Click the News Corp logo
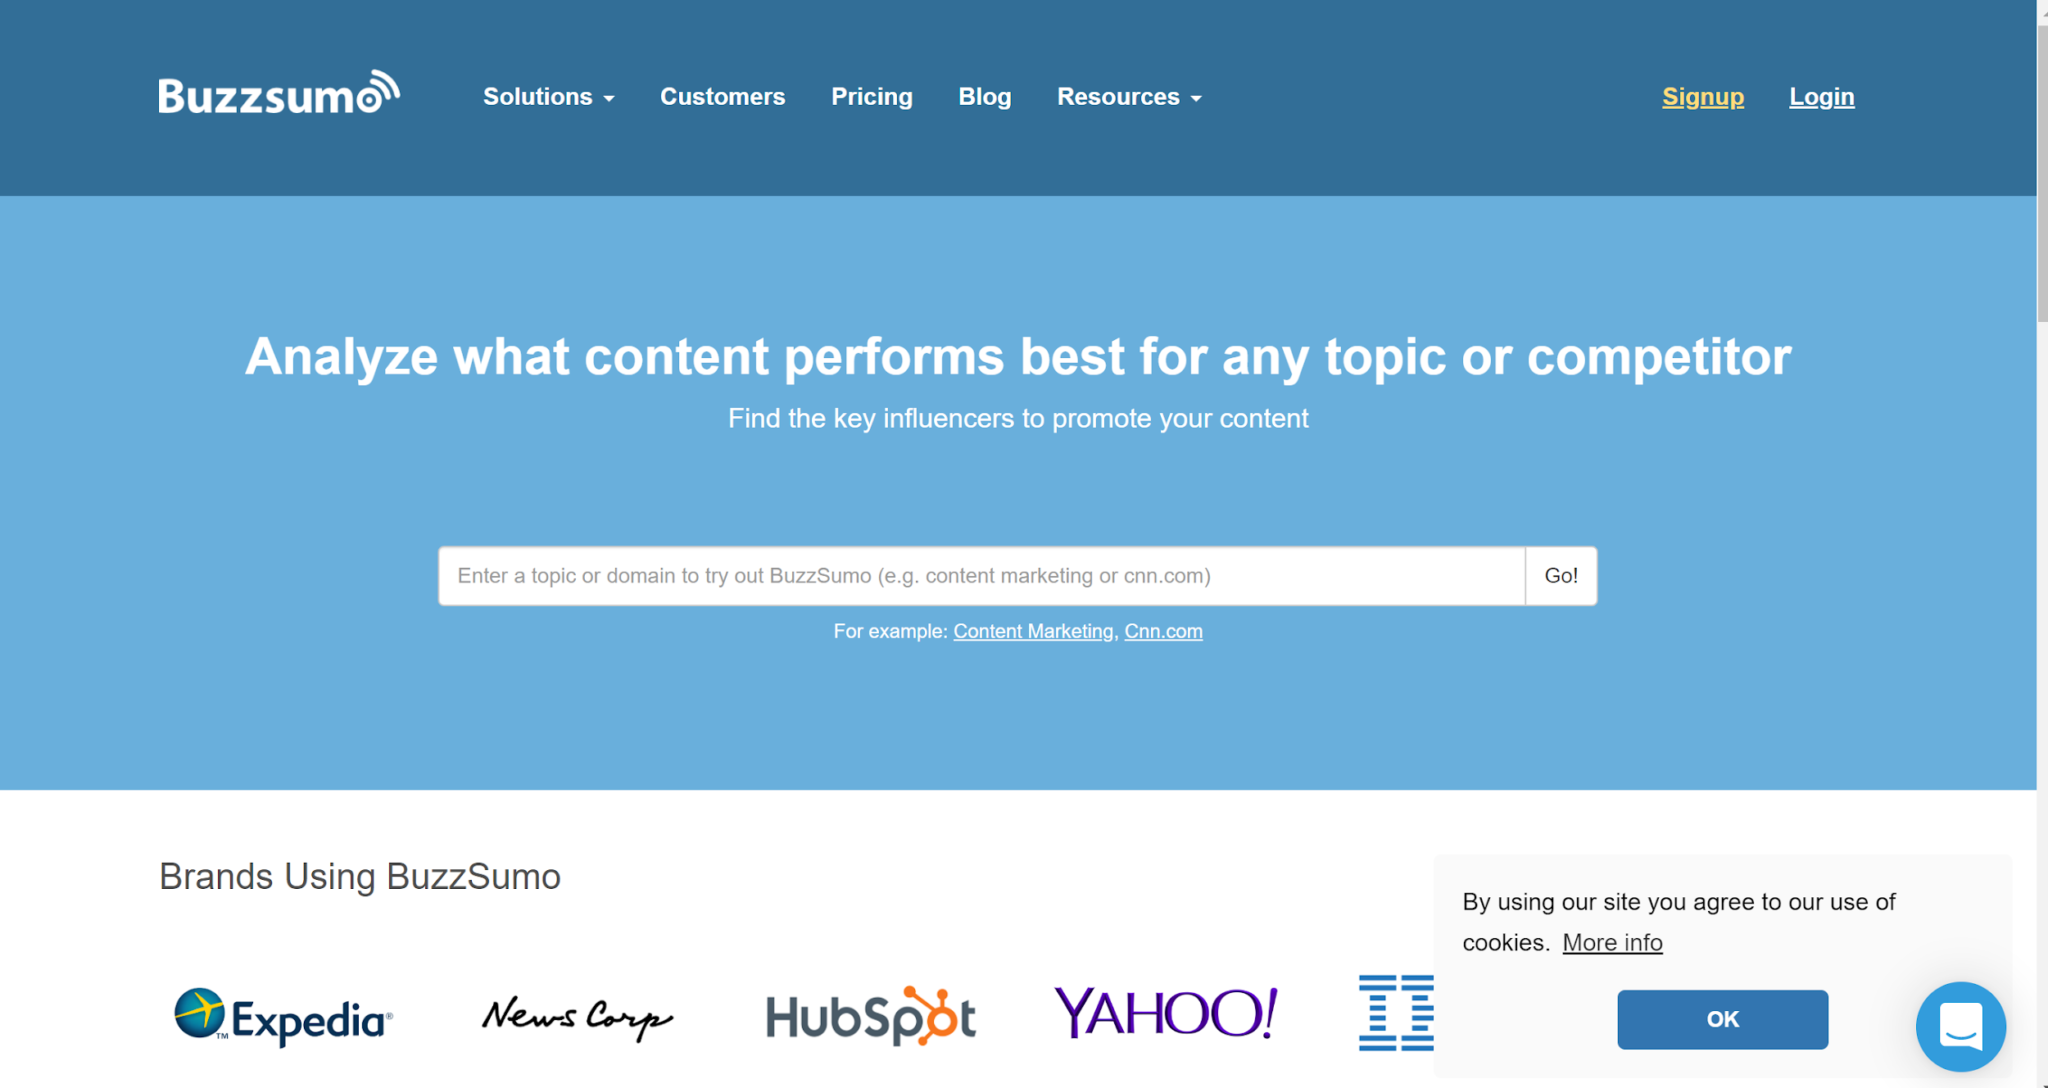Screen dimensions: 2048x1088 578,1017
